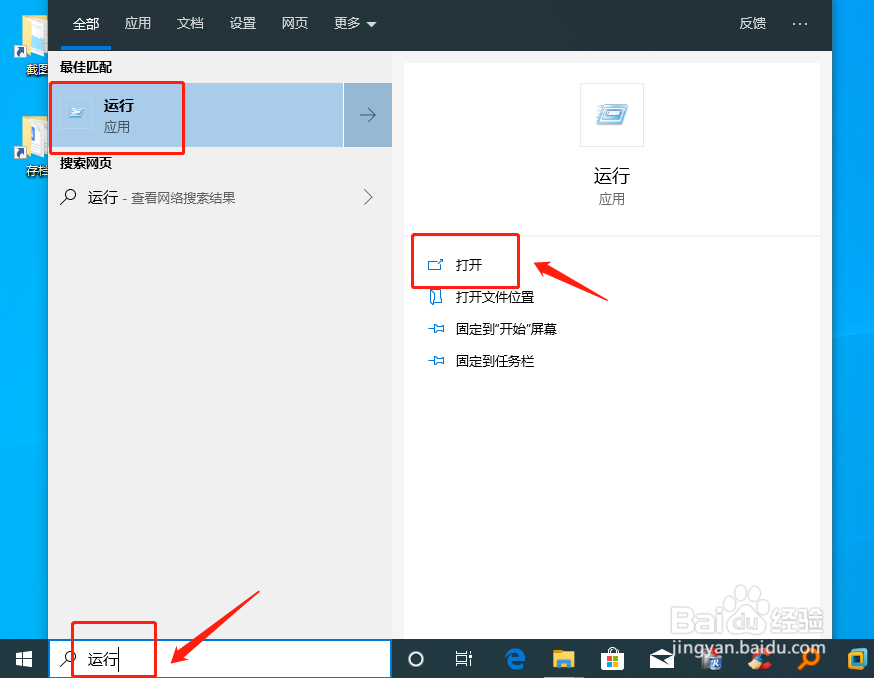Open VMware icon at taskbar end
Viewport: 874px width, 678px height.
coord(857,660)
